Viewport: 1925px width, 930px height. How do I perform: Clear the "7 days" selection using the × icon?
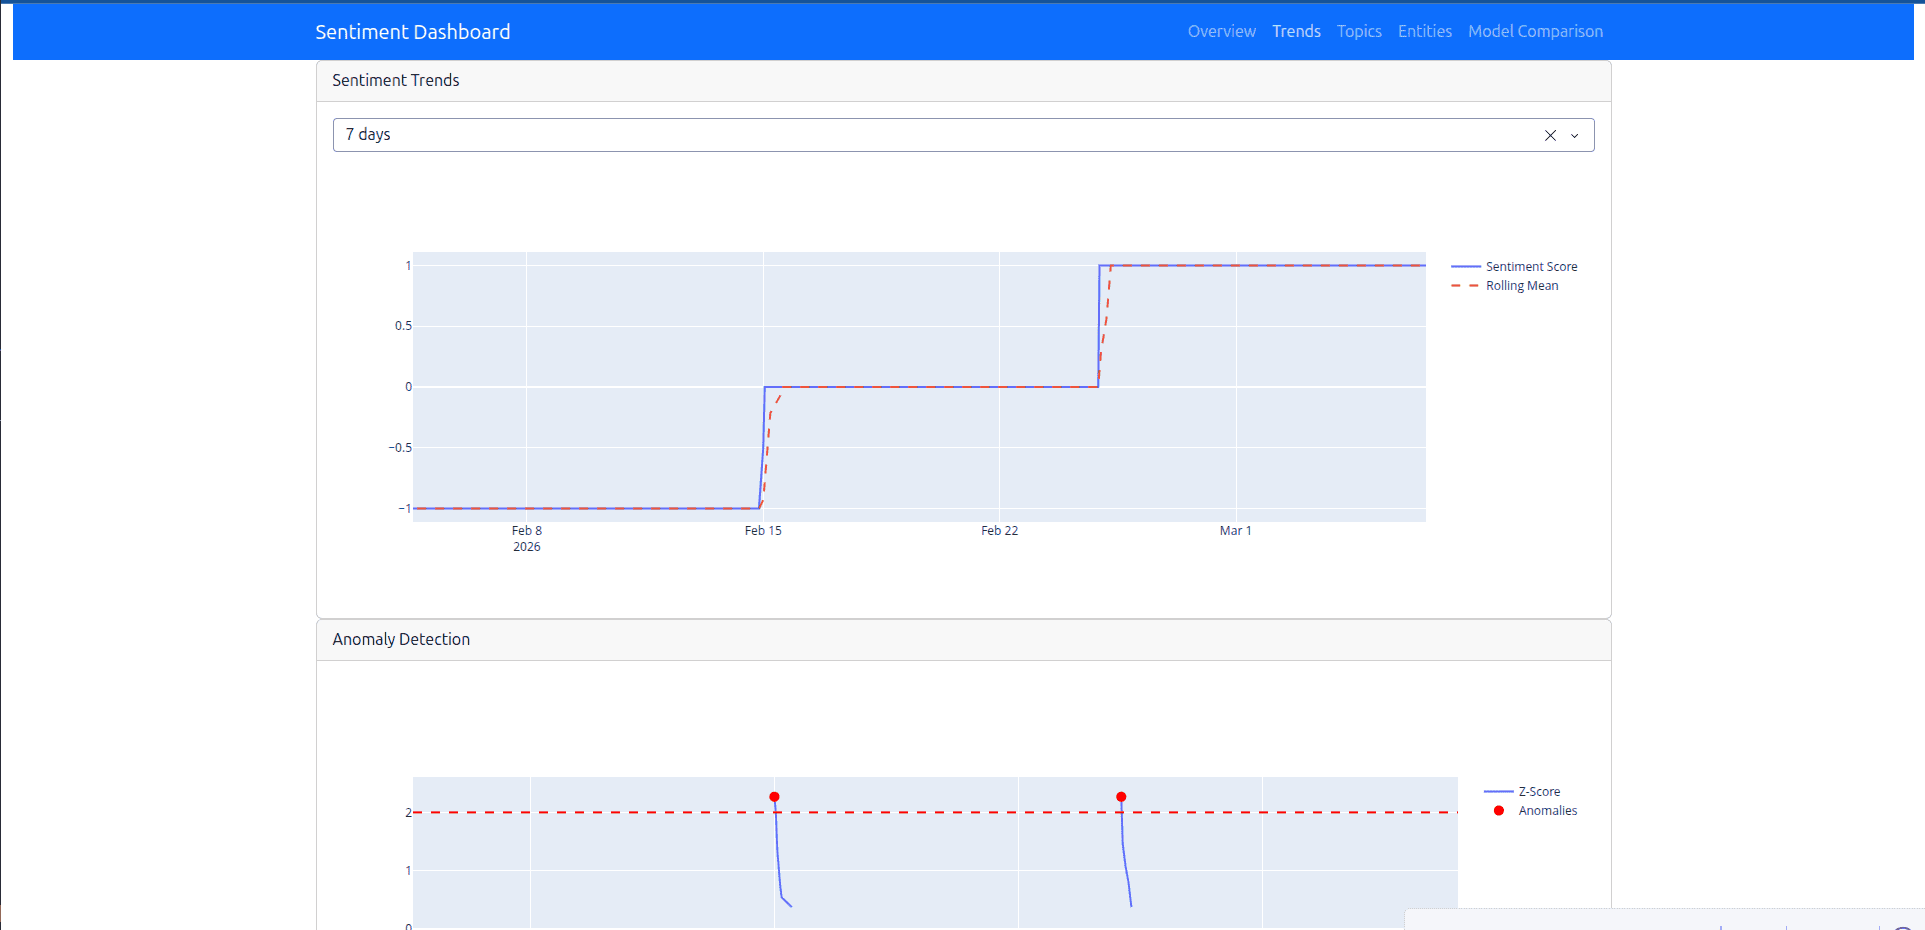[x=1550, y=135]
